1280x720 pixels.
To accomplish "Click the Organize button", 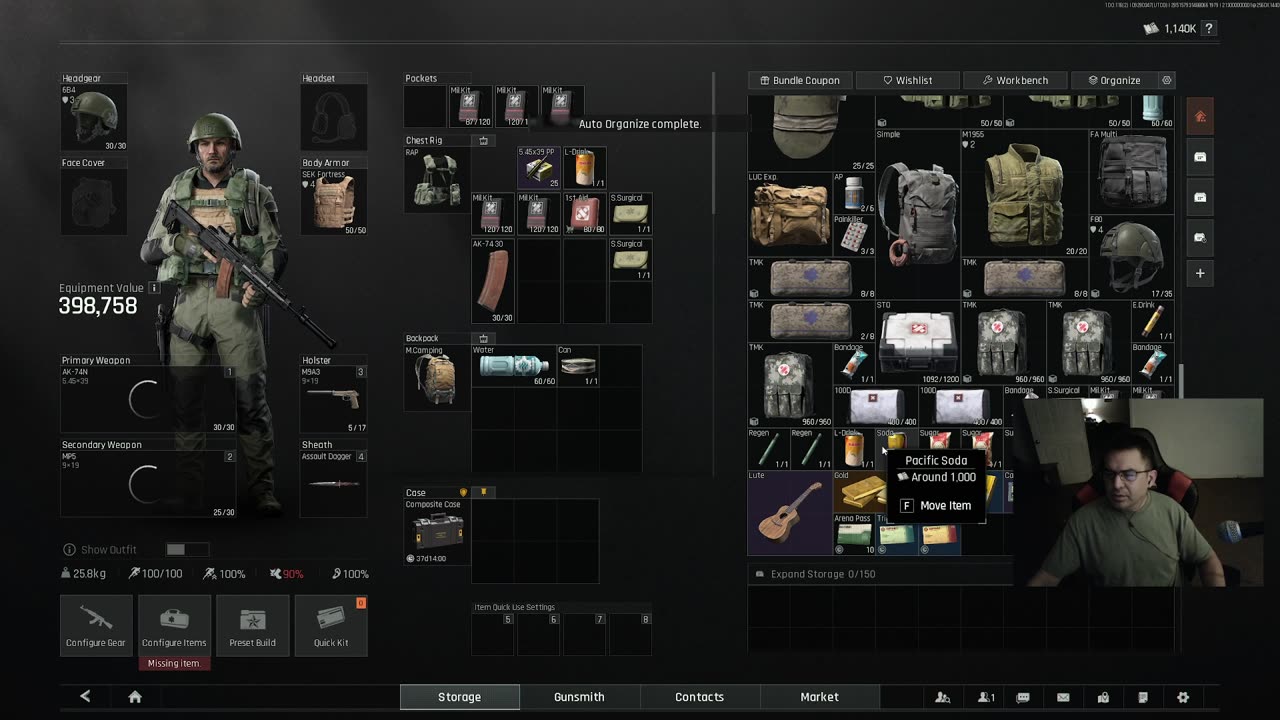I will [1113, 80].
